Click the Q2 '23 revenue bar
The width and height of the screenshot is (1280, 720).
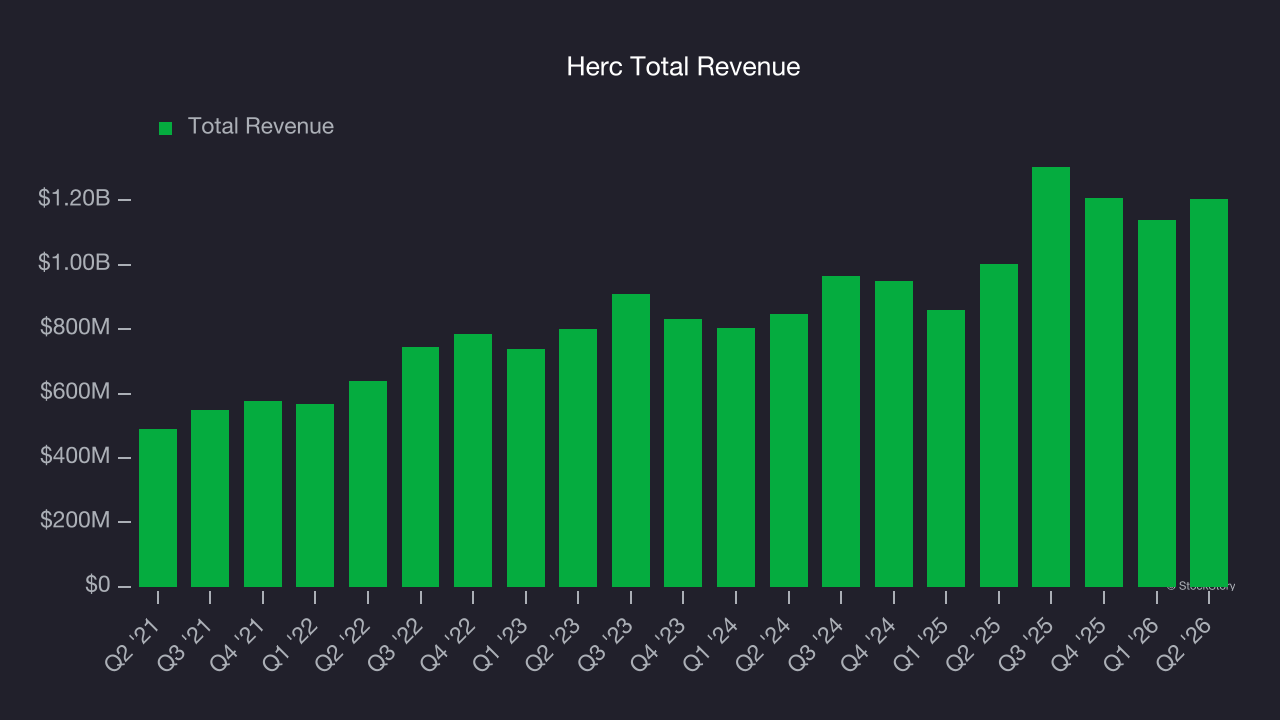[578, 458]
